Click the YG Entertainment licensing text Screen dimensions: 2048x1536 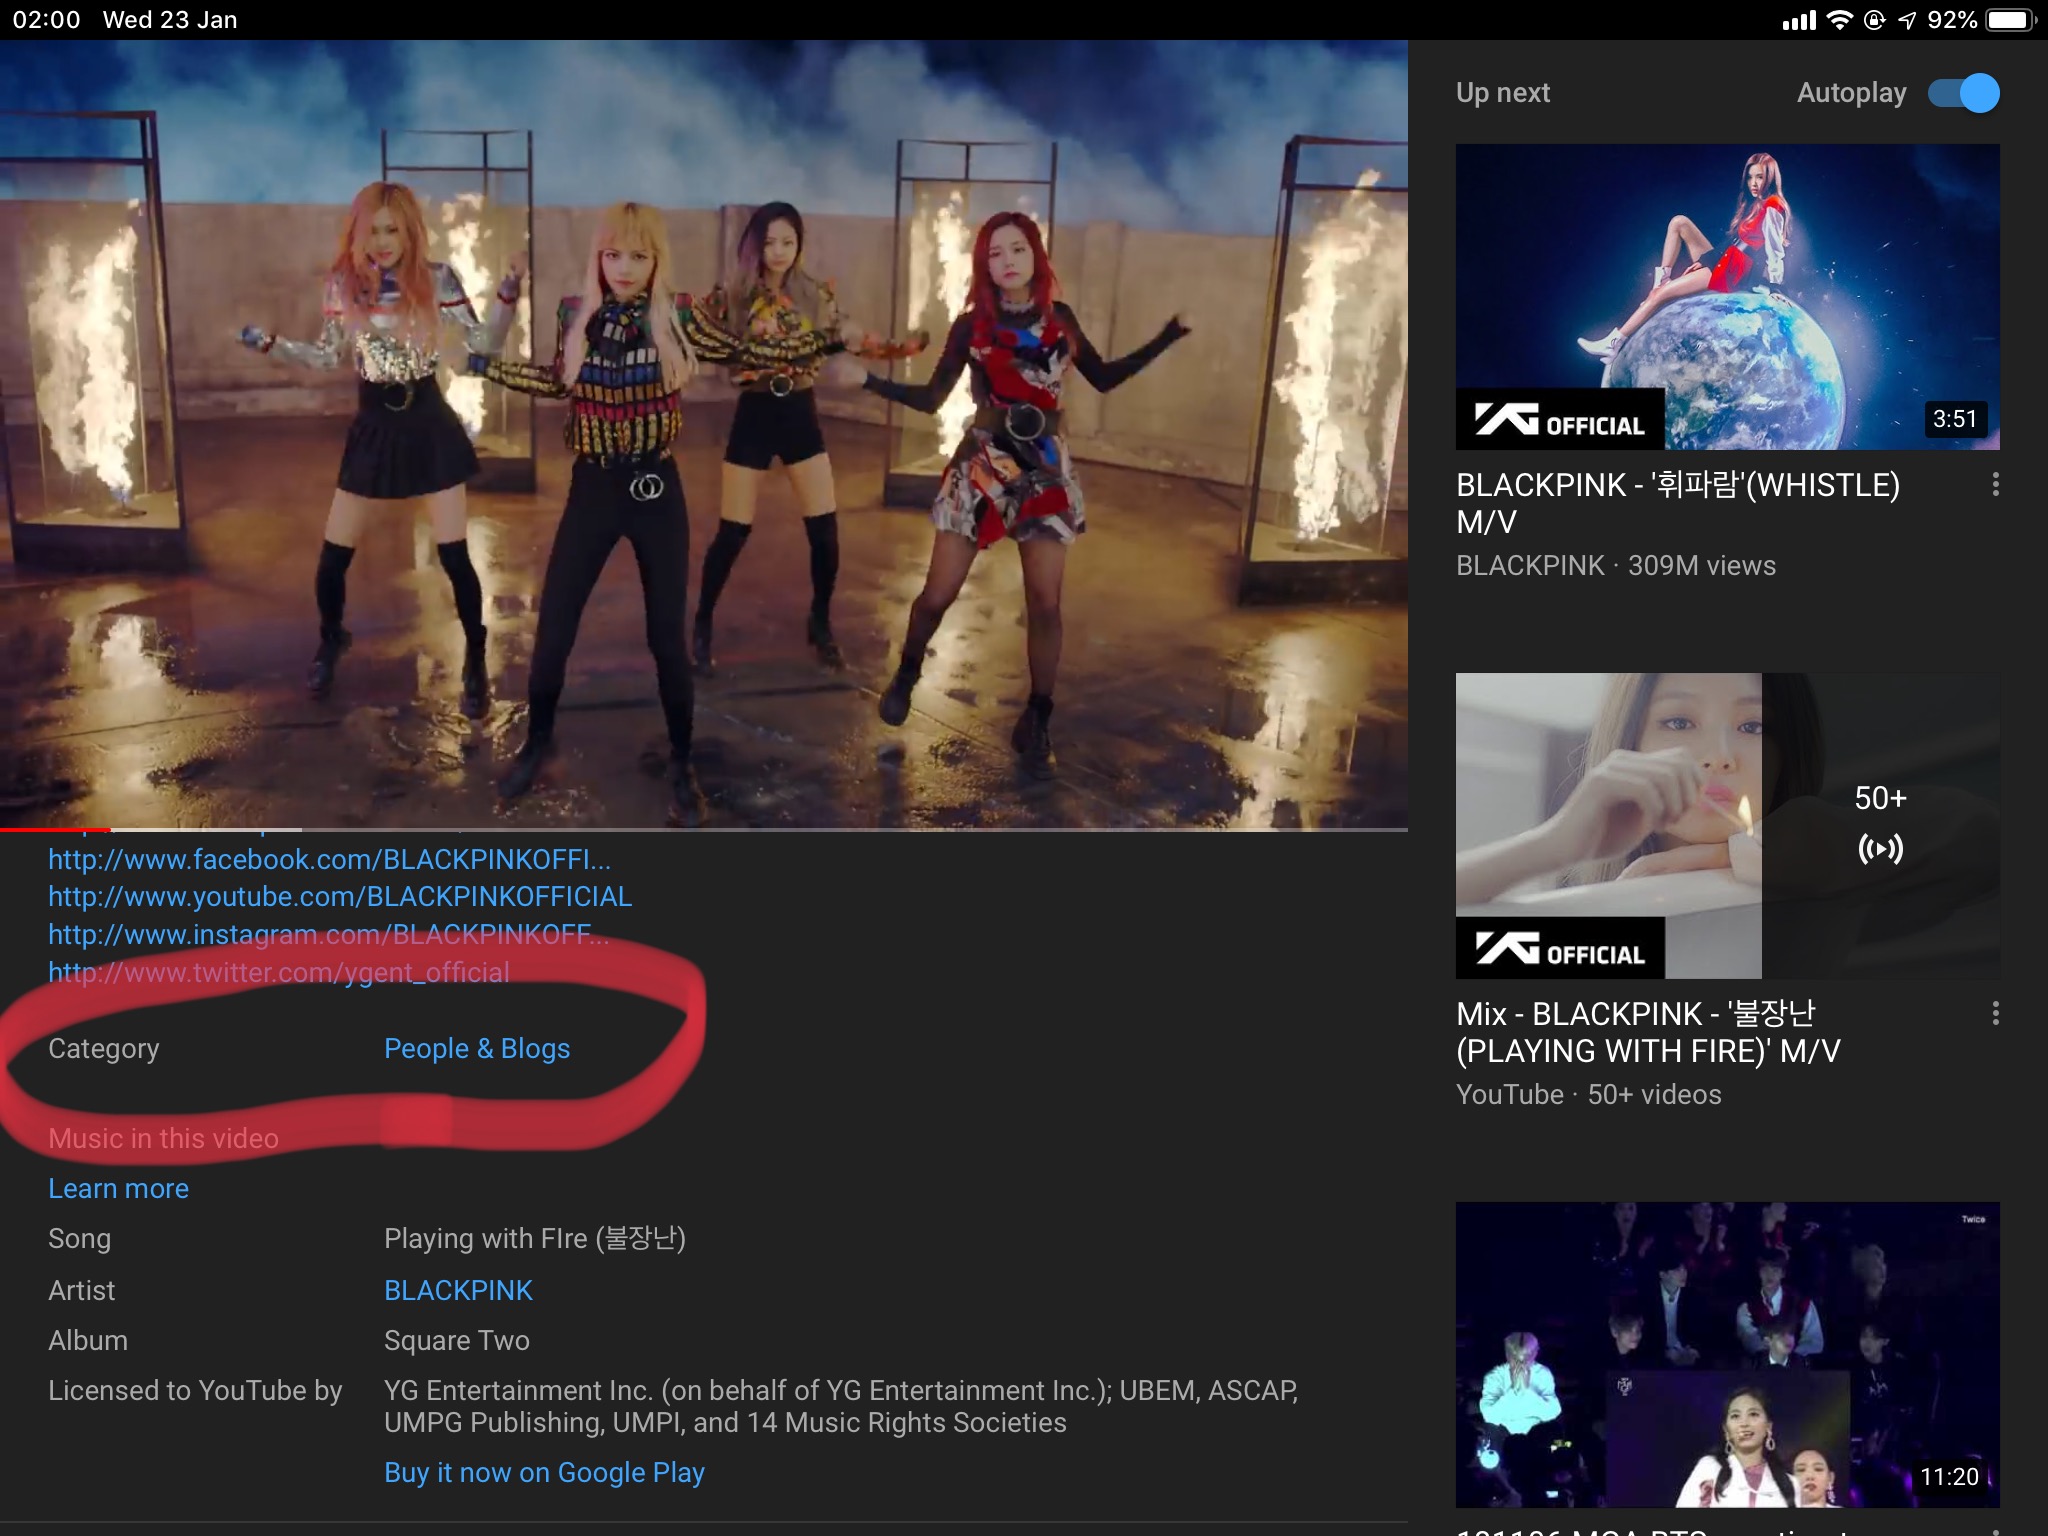[841, 1407]
